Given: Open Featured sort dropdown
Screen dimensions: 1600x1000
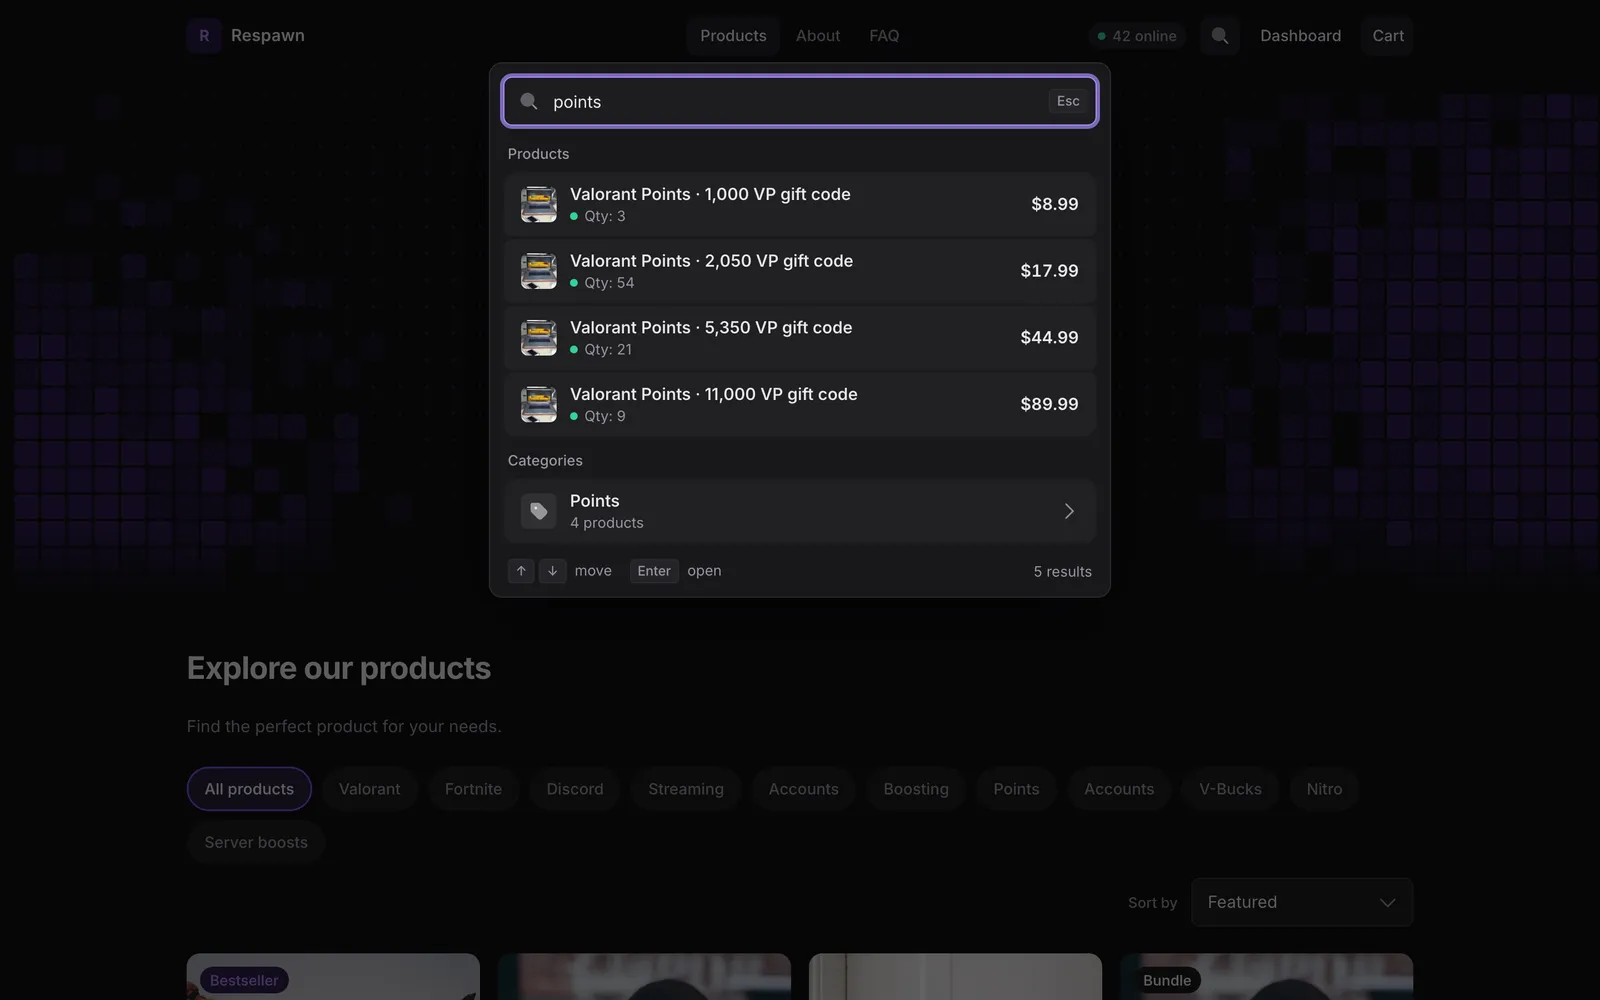Looking at the screenshot, I should 1302,902.
